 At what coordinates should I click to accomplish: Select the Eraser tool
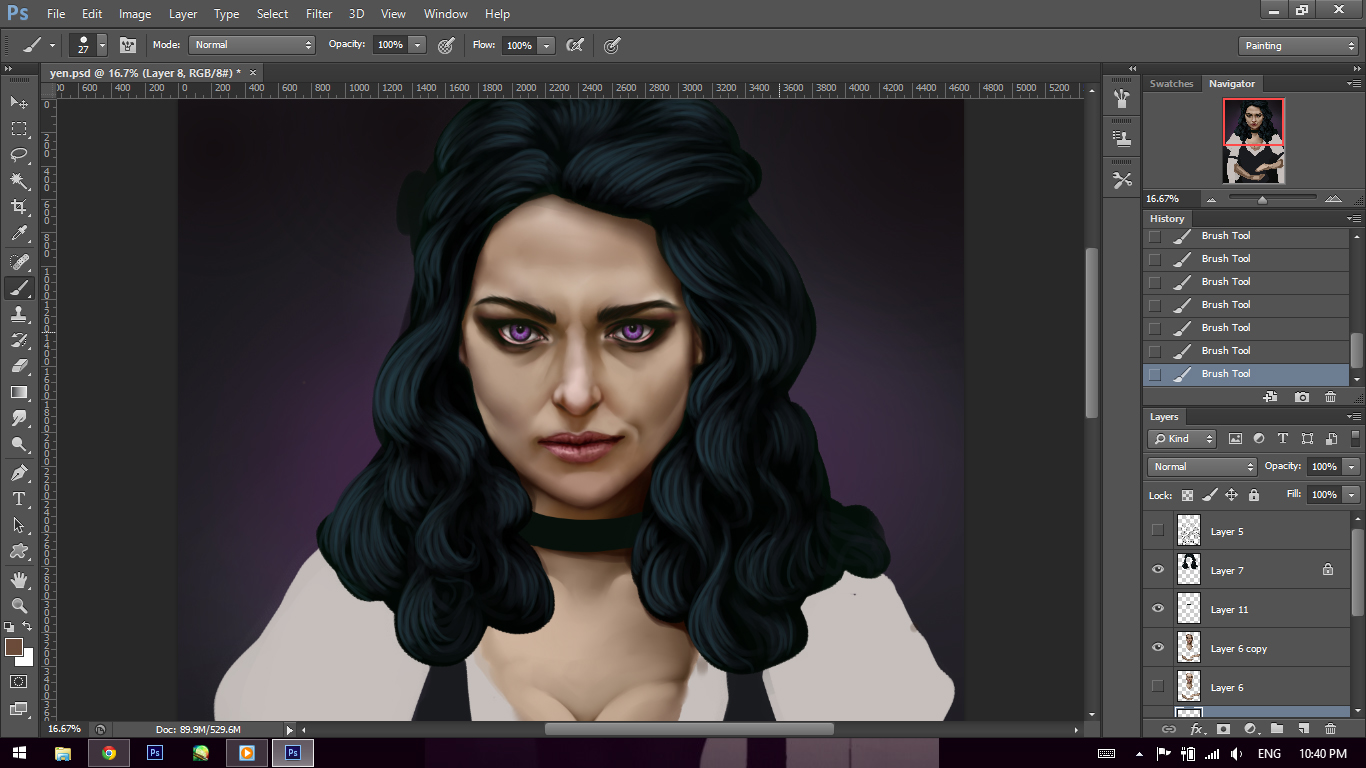point(19,366)
